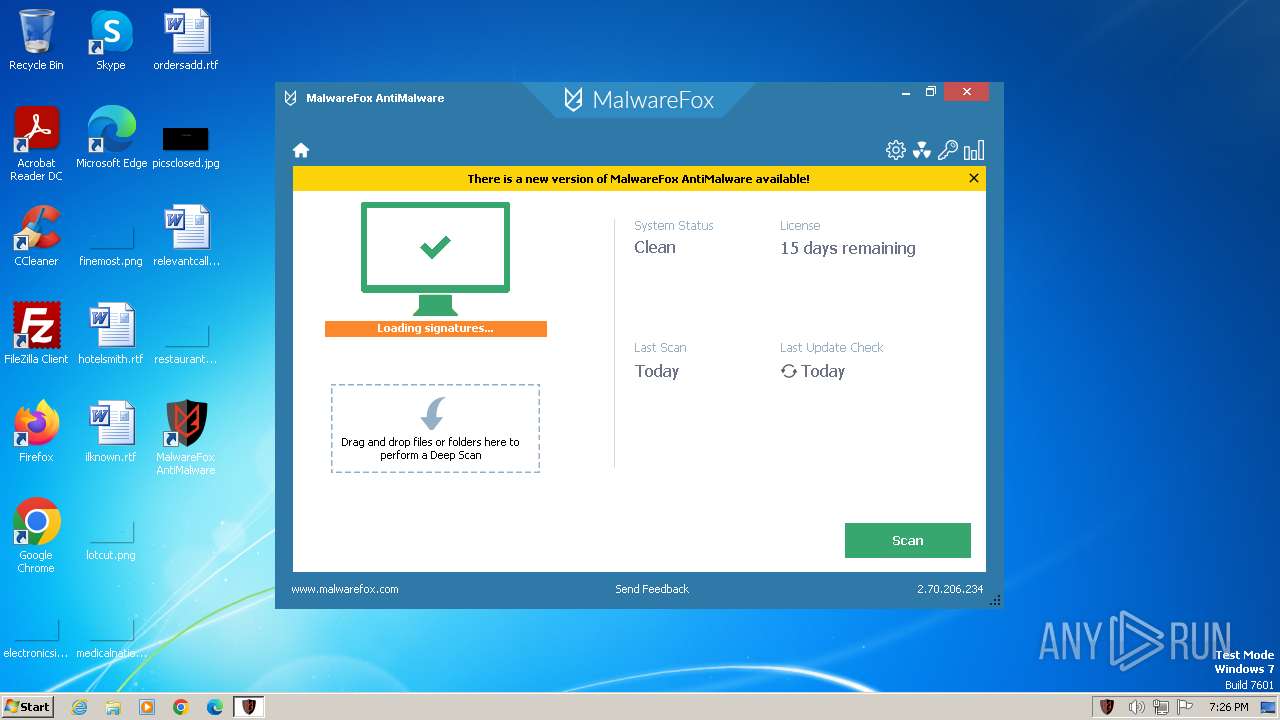Open the Send Feedback link
The width and height of the screenshot is (1280, 720).
[652, 589]
